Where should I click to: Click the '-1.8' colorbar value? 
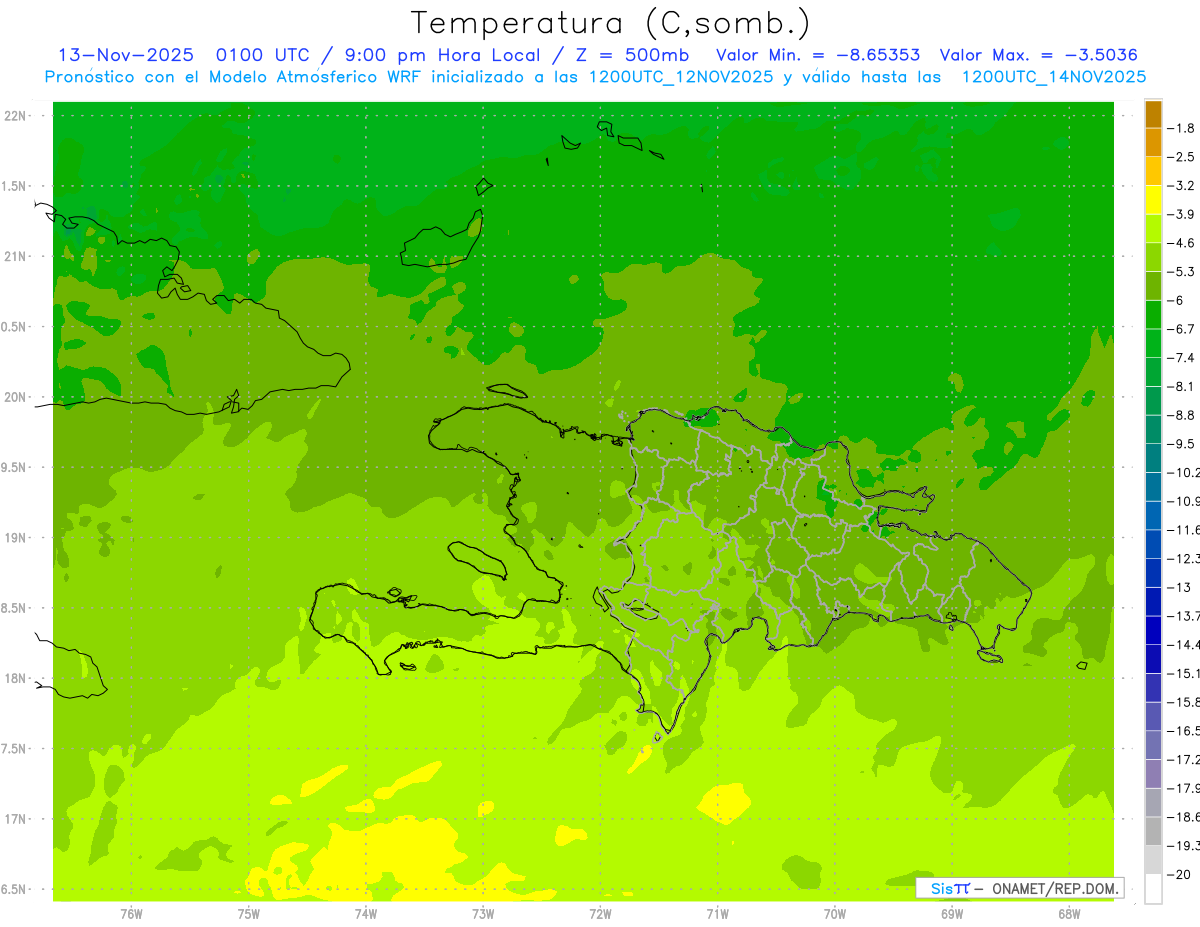pos(1181,128)
